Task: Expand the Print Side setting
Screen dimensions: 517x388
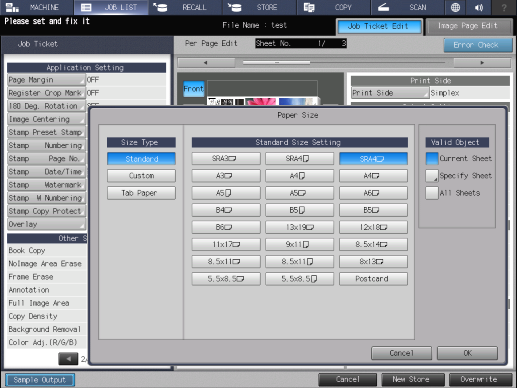Action: 390,93
